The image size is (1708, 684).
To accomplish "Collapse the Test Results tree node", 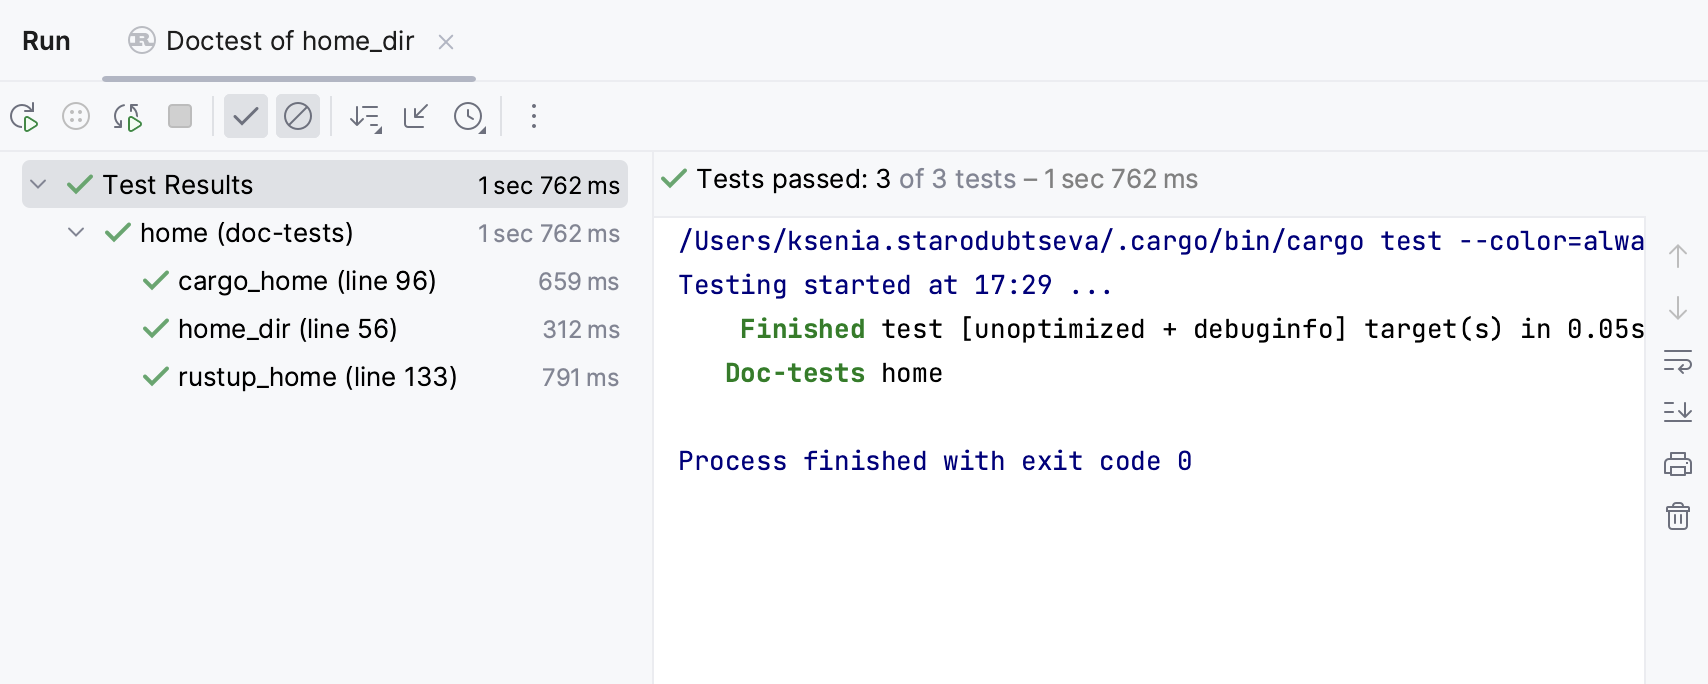I will pos(37,184).
